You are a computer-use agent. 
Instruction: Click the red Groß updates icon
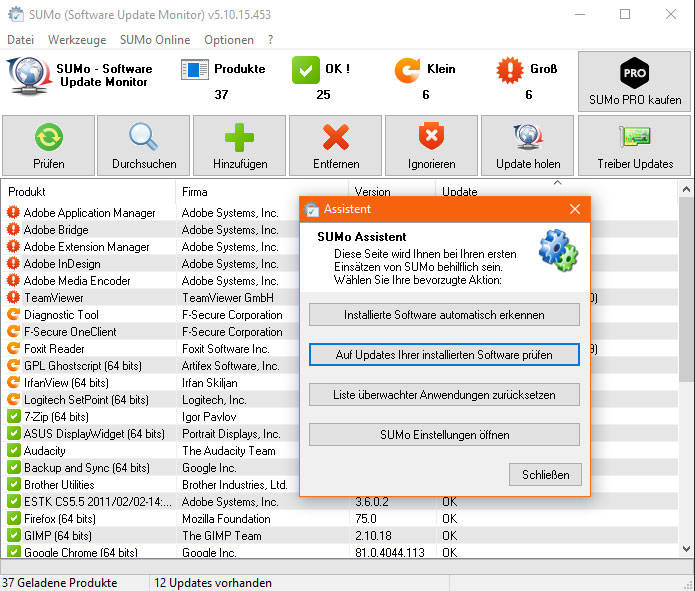(x=510, y=70)
